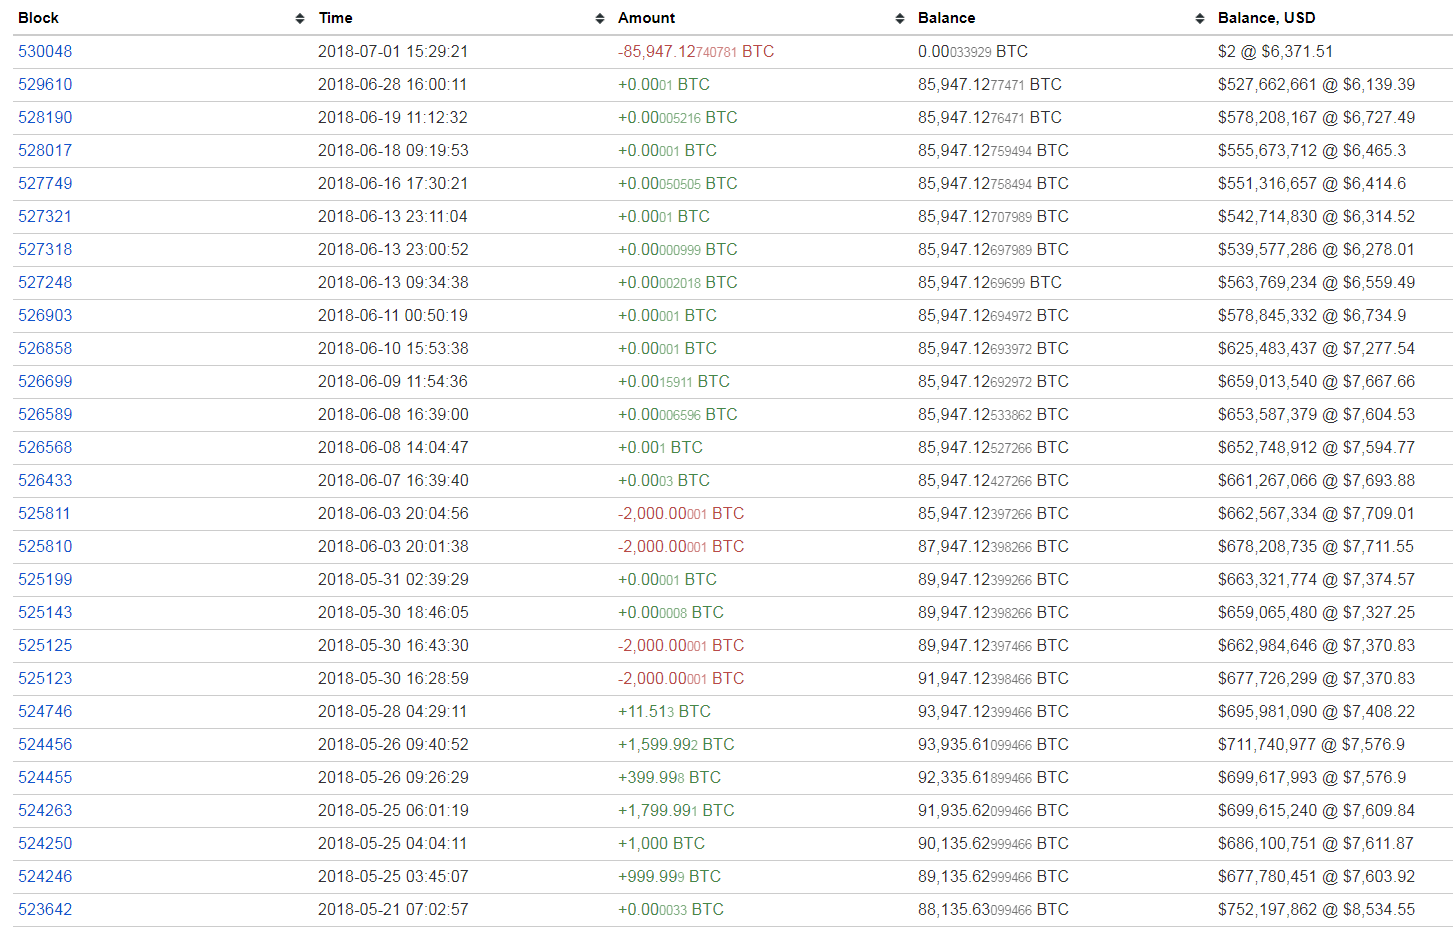The image size is (1453, 933).
Task: Select time 2018-06-13 23:00:52
Action: (393, 250)
